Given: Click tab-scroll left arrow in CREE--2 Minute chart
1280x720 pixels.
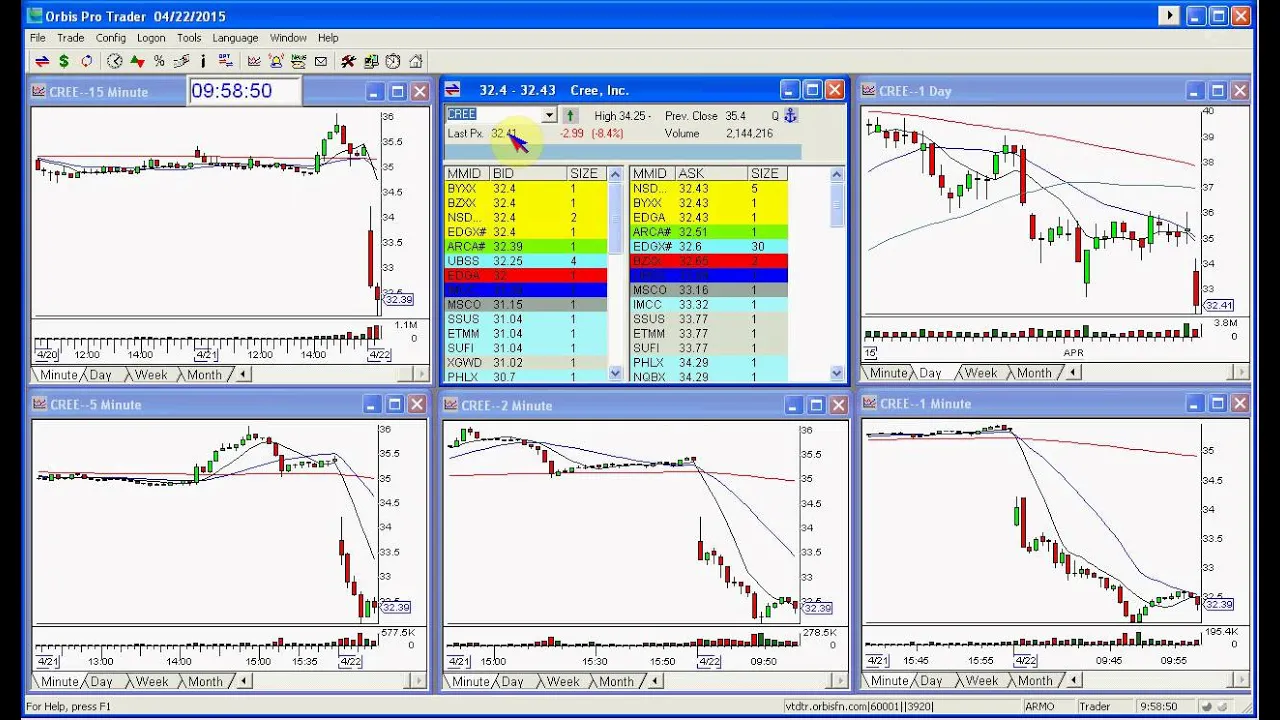Looking at the screenshot, I should (655, 682).
